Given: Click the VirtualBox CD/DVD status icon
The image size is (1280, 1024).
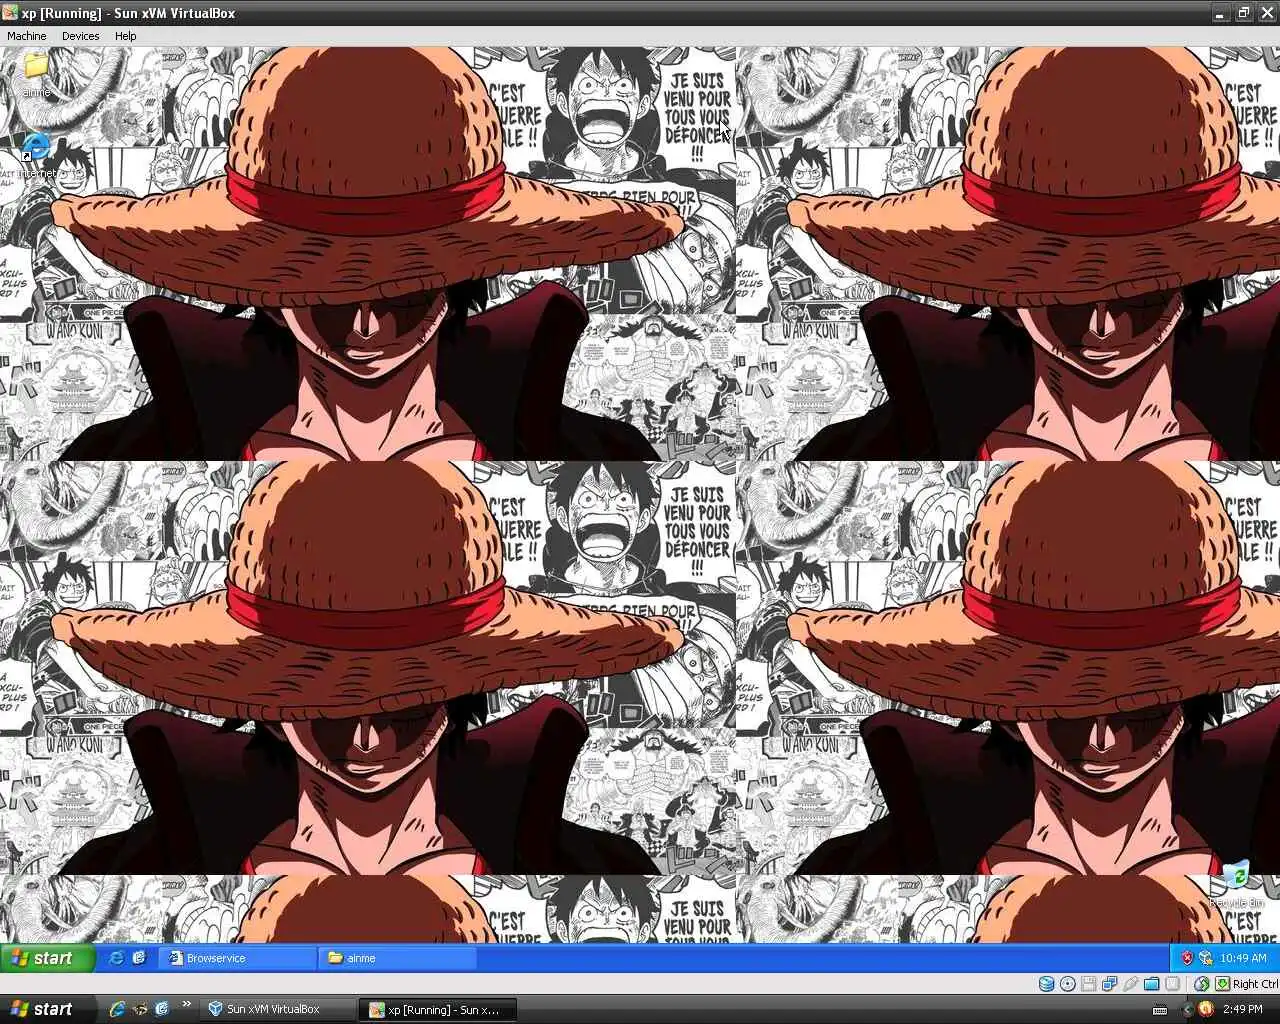Looking at the screenshot, I should 1067,984.
